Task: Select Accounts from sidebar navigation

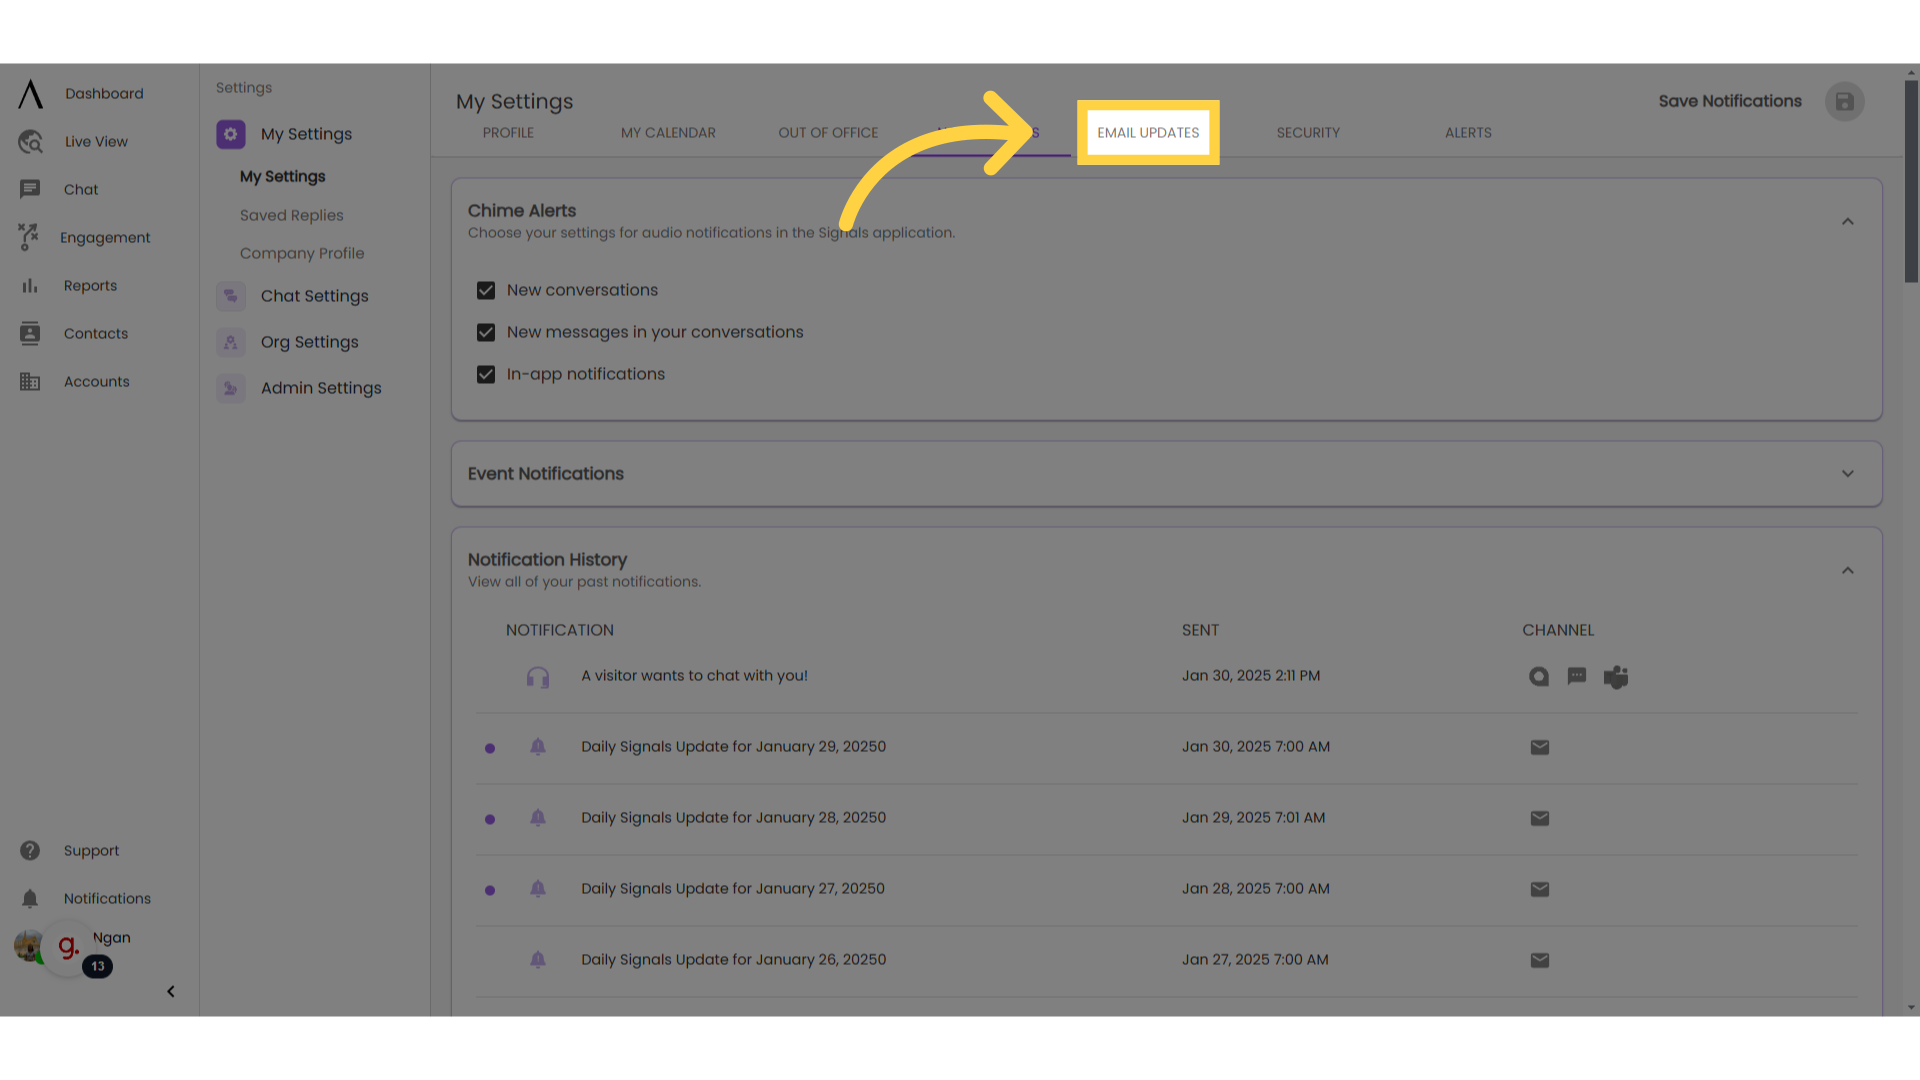Action: [96, 381]
